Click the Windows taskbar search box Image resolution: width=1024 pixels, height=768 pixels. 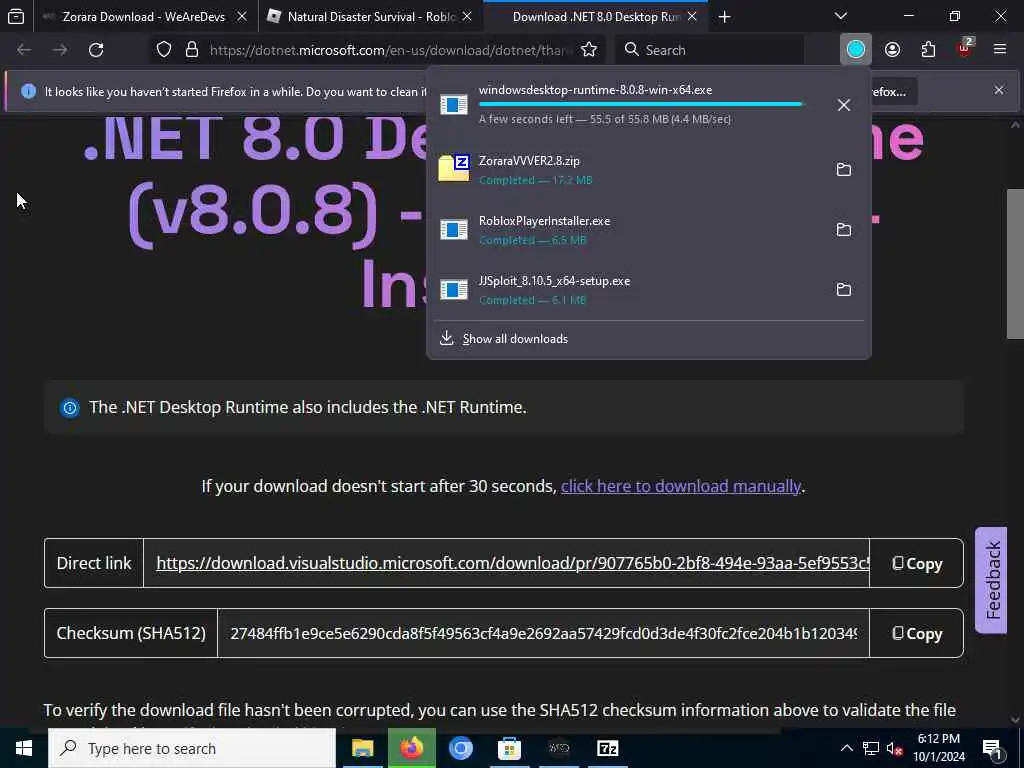pos(192,748)
